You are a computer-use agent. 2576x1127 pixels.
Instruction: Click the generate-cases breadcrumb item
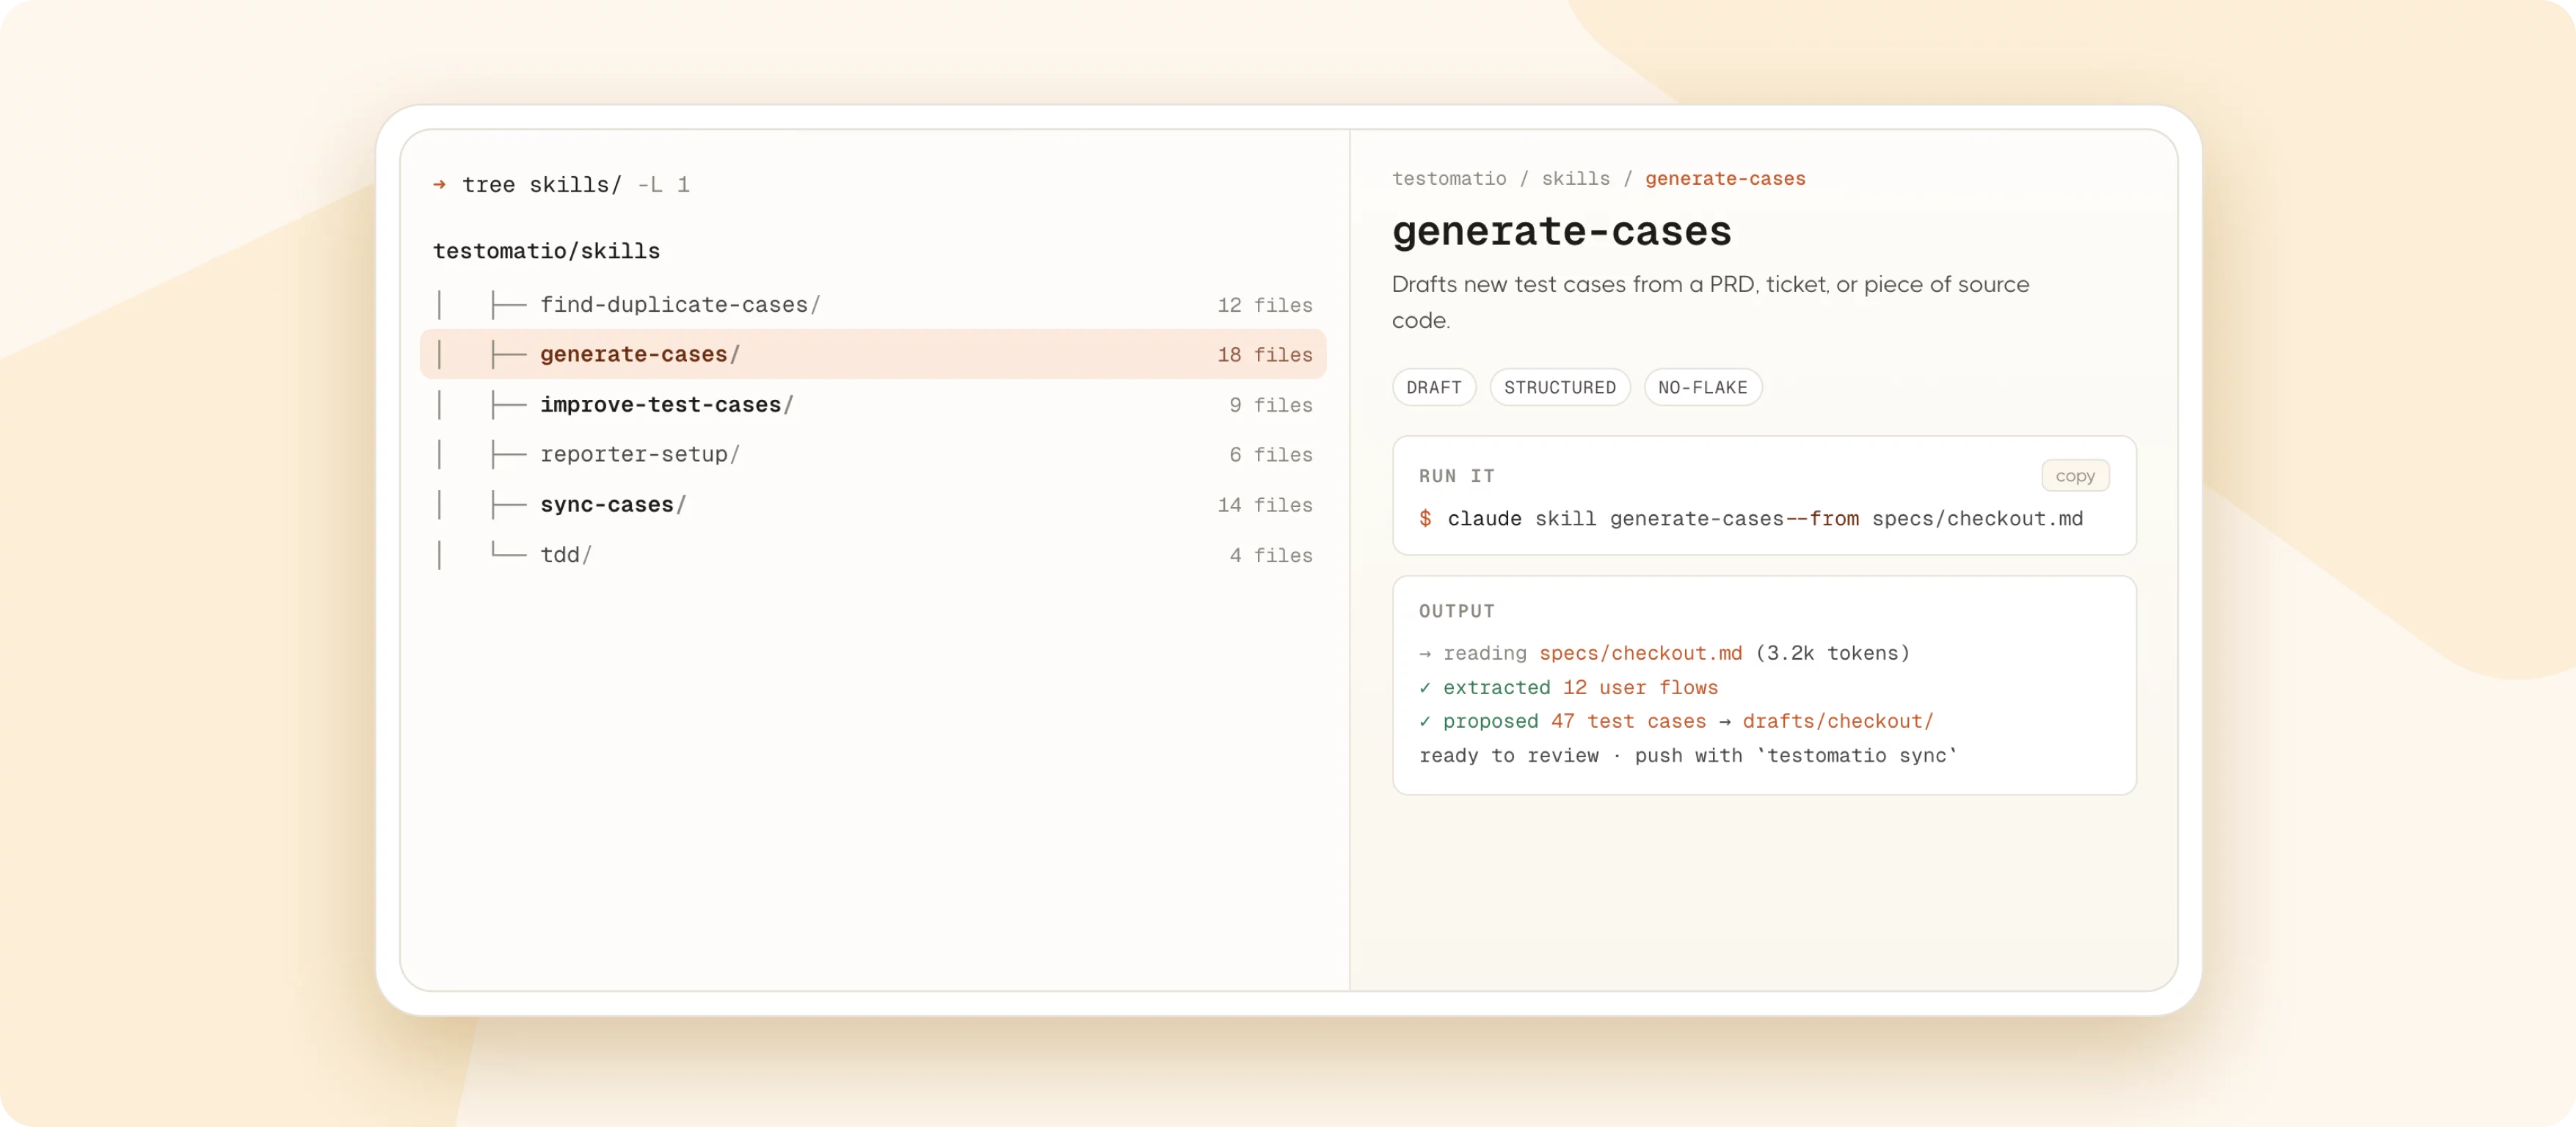tap(1725, 178)
